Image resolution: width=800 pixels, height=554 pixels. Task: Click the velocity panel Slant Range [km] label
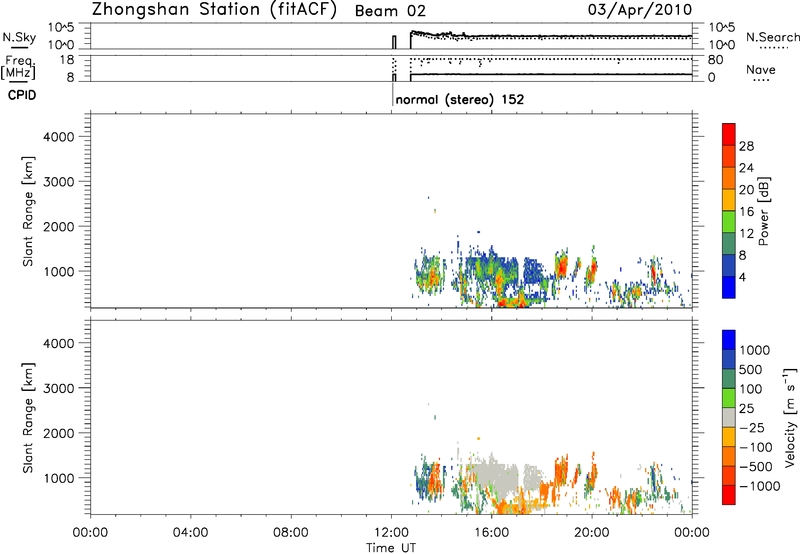coord(28,418)
